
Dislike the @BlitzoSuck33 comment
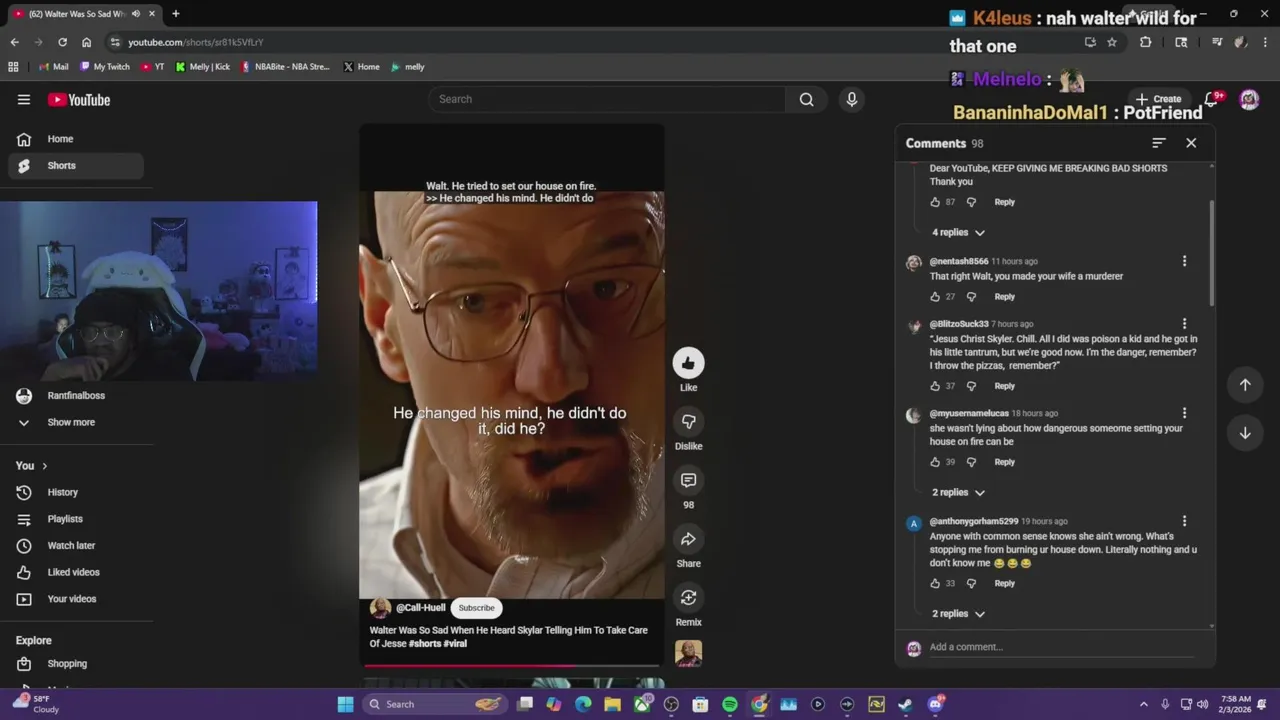(x=971, y=386)
